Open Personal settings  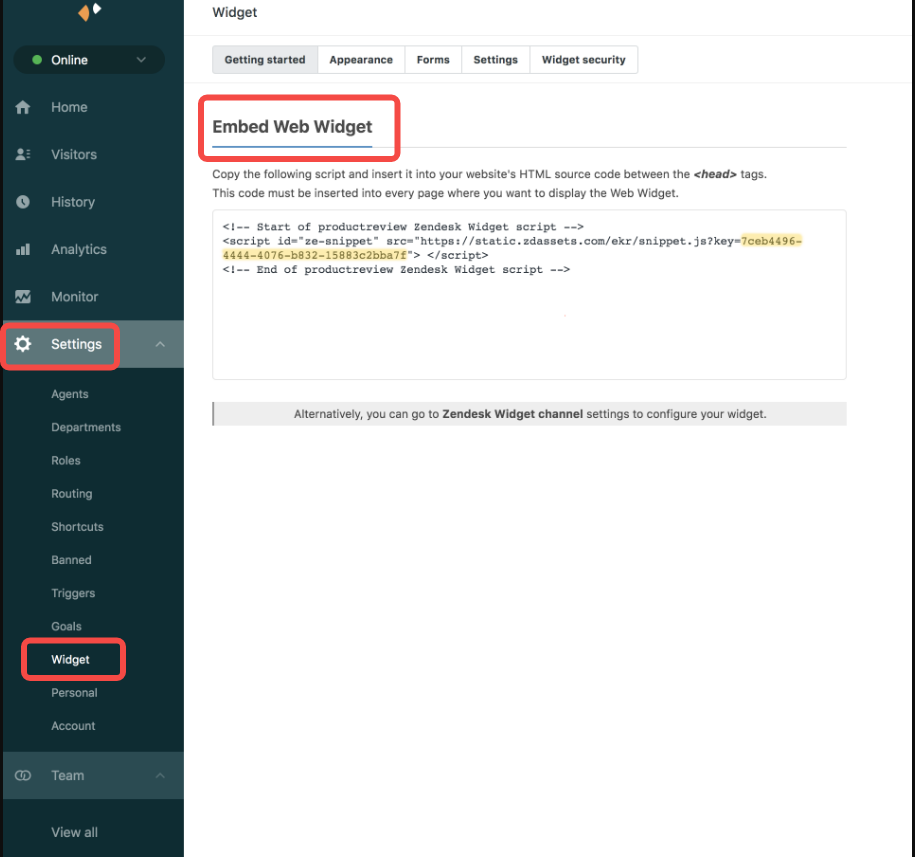(74, 692)
